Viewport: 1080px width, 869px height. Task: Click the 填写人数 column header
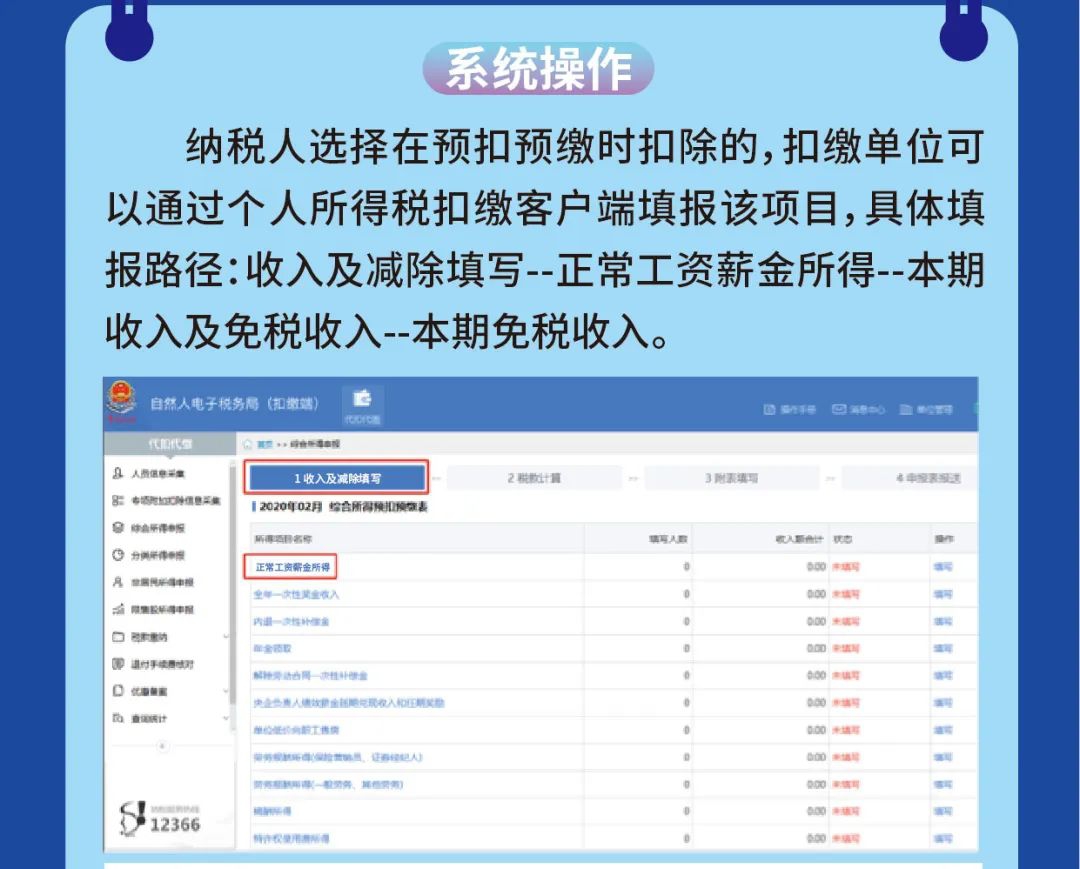pyautogui.click(x=668, y=539)
